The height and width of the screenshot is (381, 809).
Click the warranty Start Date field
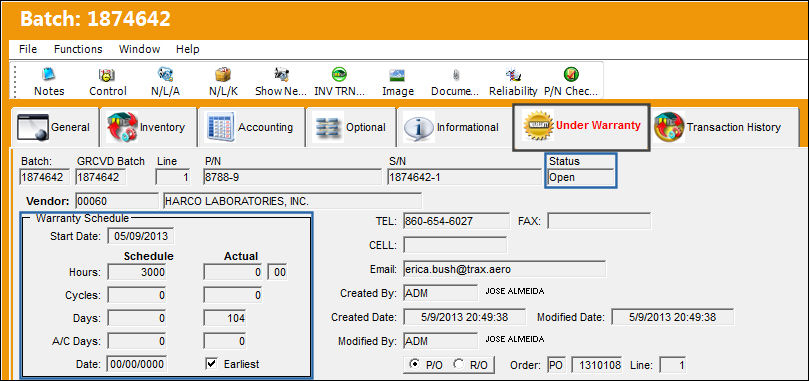pos(141,236)
